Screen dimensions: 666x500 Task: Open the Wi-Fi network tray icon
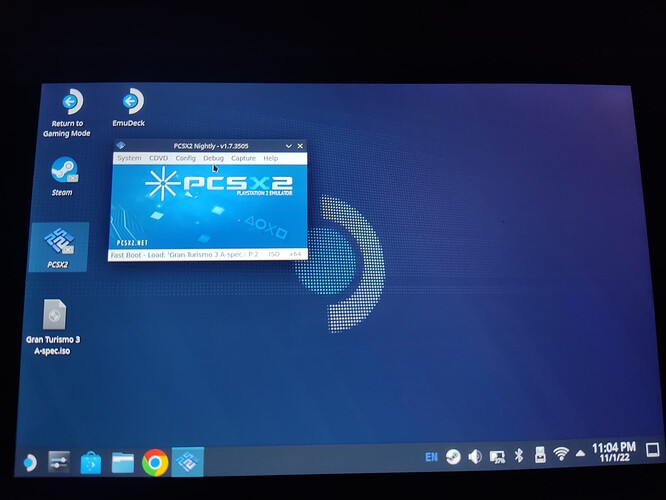click(x=561, y=455)
